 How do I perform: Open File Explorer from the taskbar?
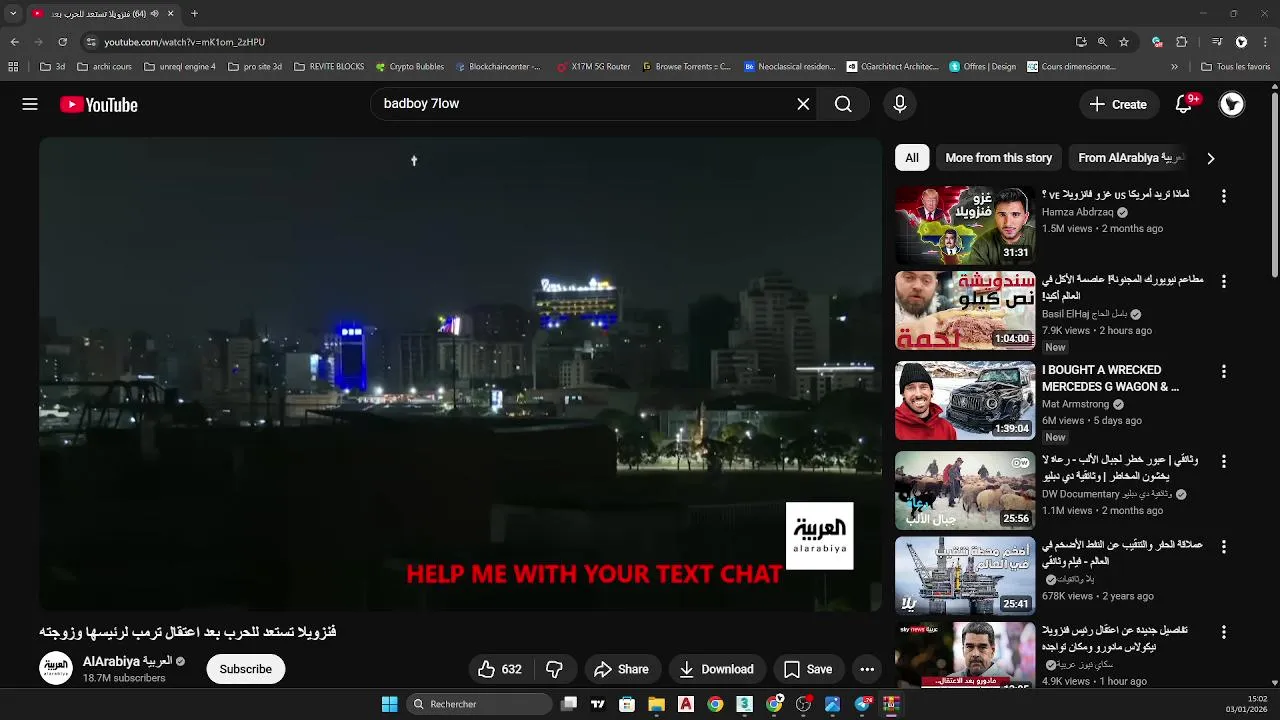[656, 704]
